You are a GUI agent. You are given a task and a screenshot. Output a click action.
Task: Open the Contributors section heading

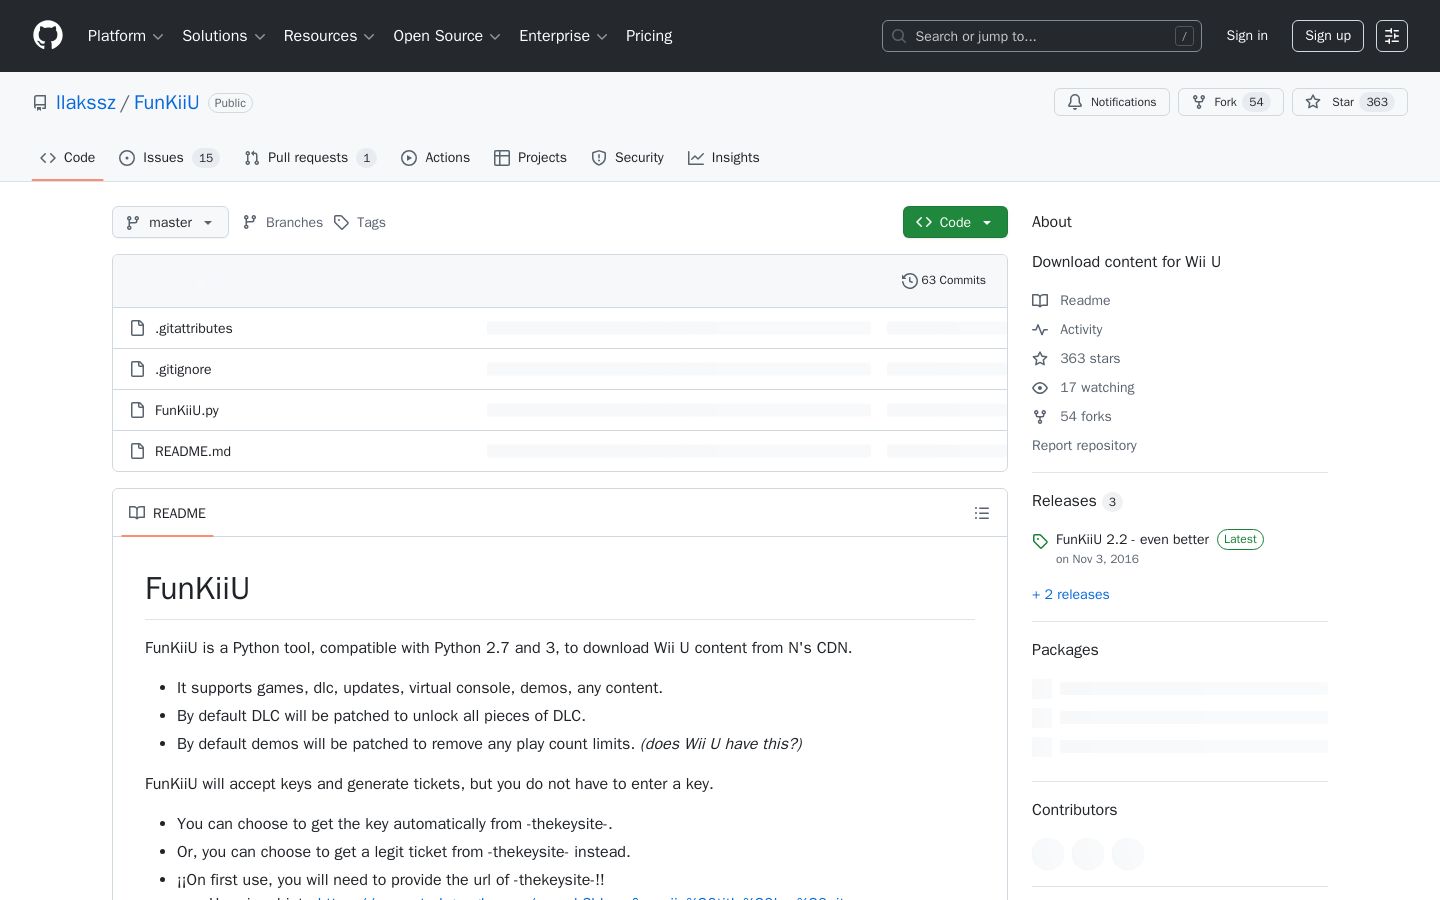(1074, 810)
